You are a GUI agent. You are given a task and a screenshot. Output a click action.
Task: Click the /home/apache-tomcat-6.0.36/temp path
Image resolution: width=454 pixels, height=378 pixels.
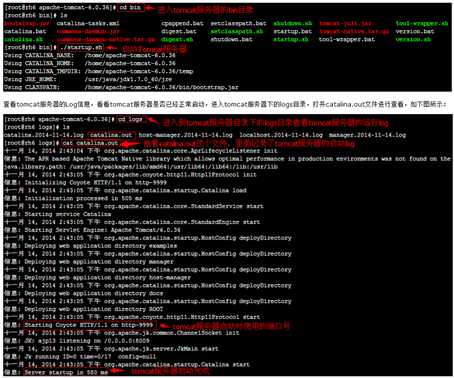point(139,71)
